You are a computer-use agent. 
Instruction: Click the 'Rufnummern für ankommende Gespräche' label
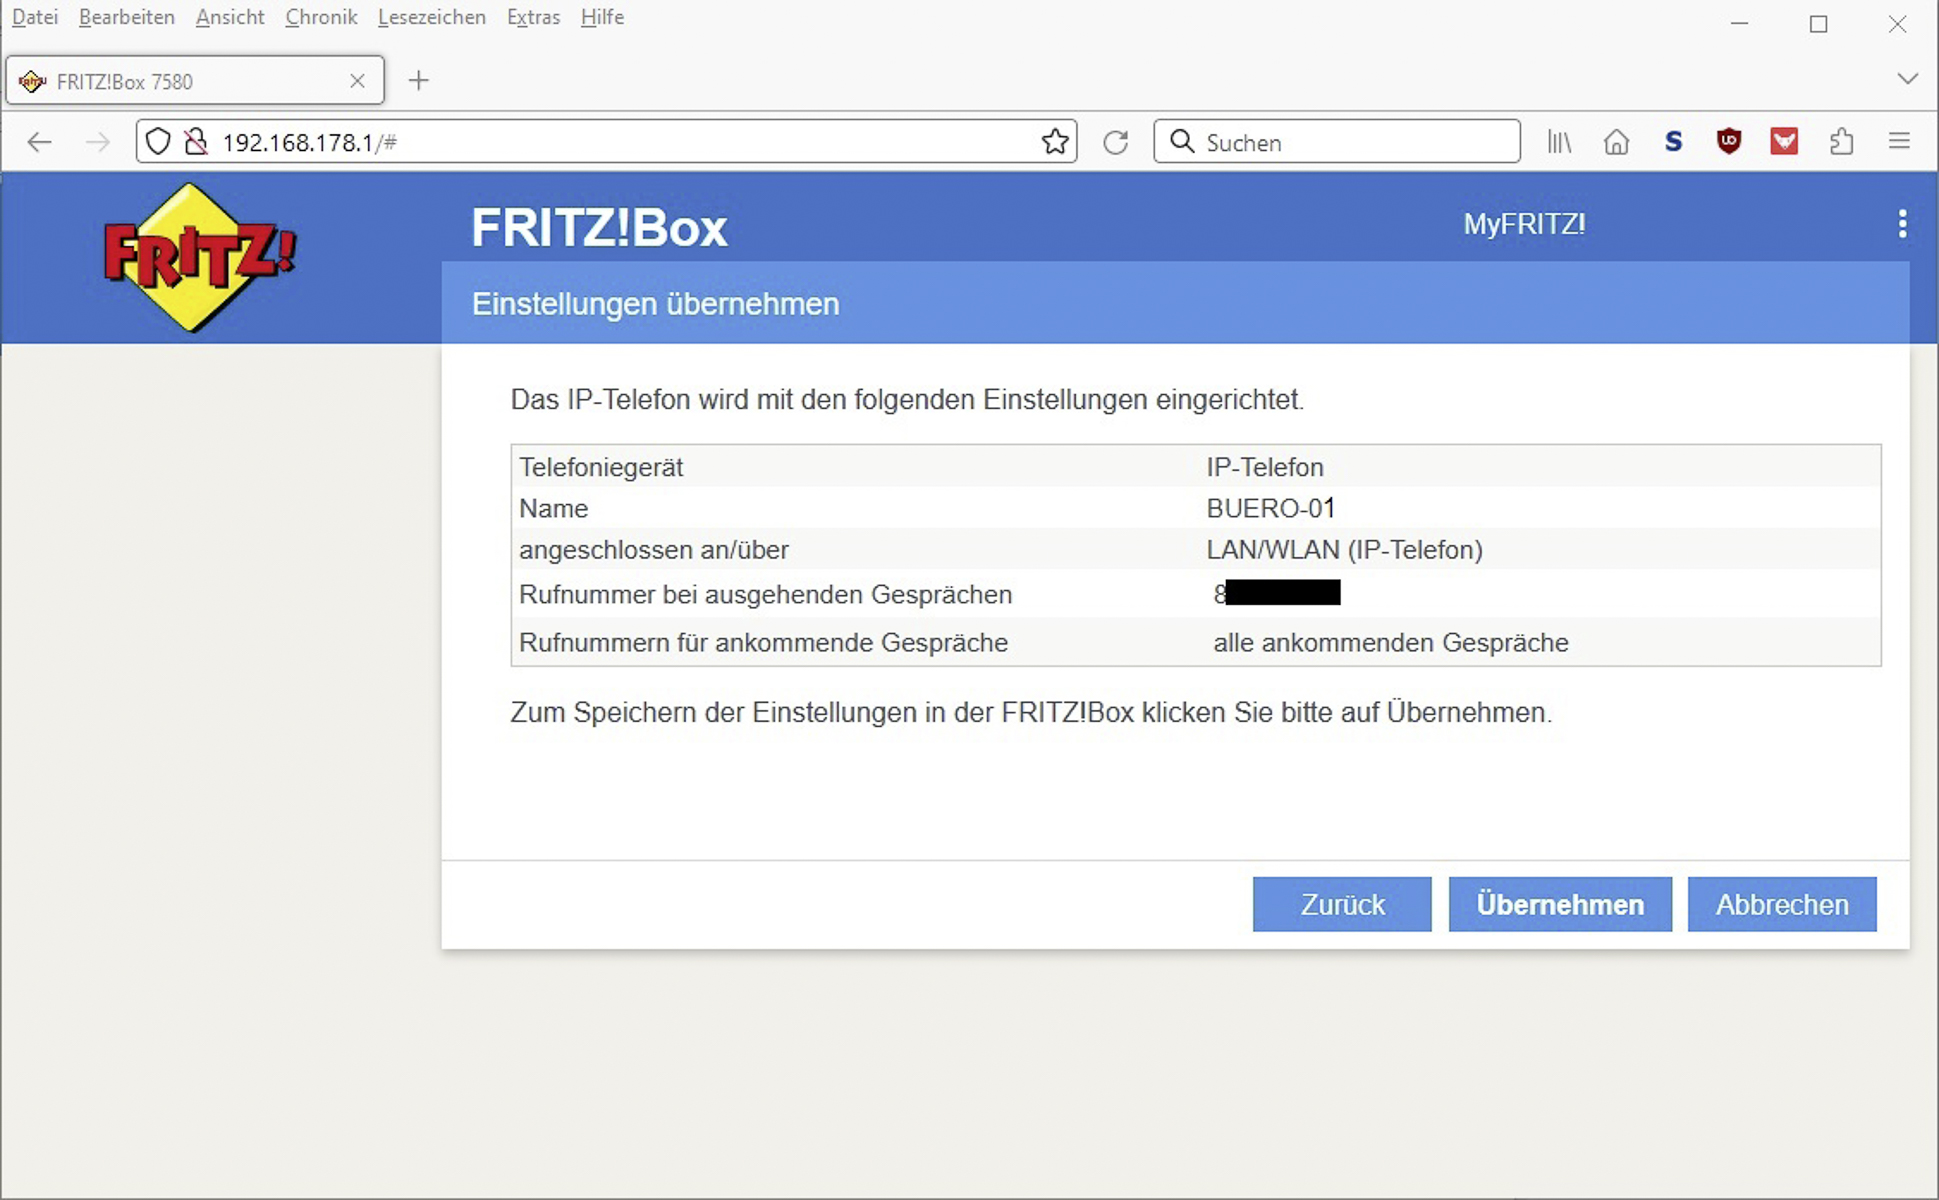(763, 642)
